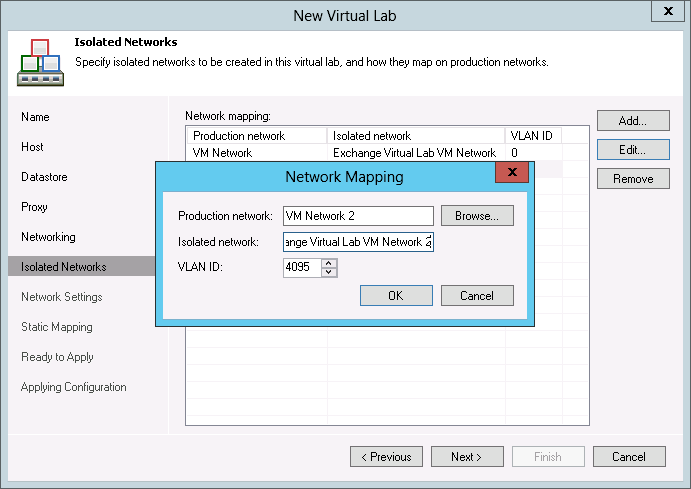Screen dimensions: 691x489
Task: Cancel the New Virtual Lab wizard
Action: [x=629, y=457]
